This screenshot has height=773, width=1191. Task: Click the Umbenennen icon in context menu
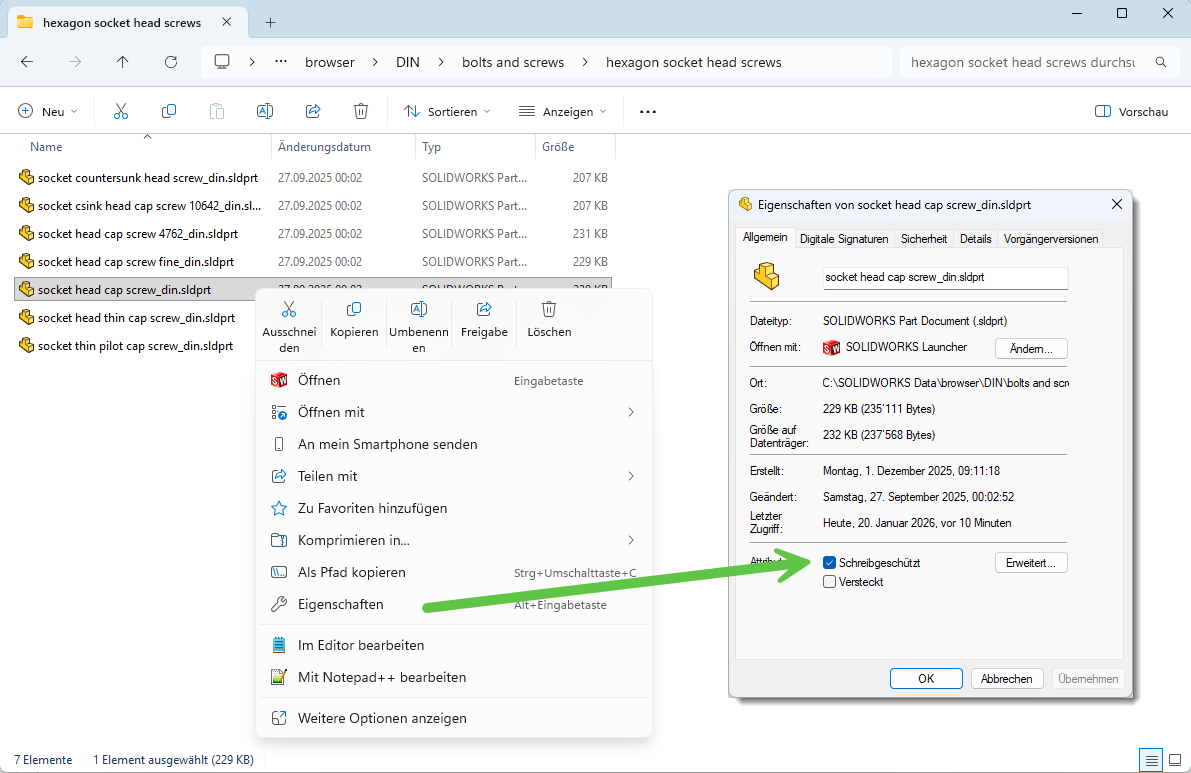pos(419,310)
